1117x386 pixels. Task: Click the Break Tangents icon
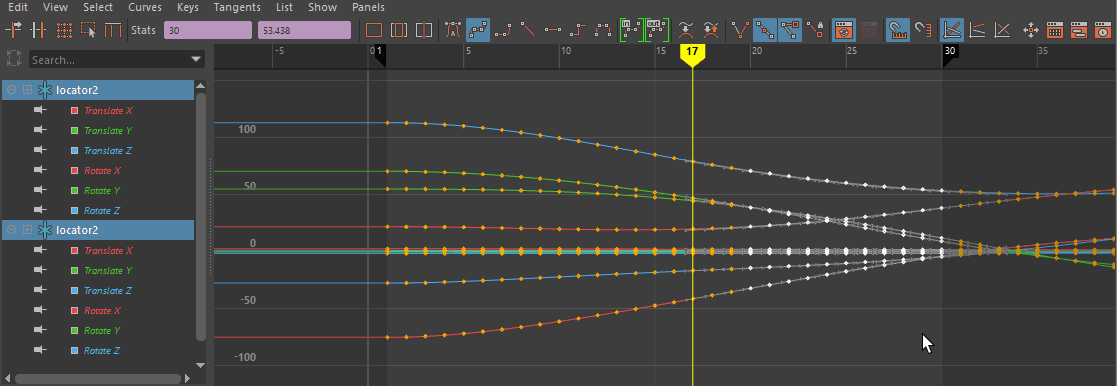(741, 30)
